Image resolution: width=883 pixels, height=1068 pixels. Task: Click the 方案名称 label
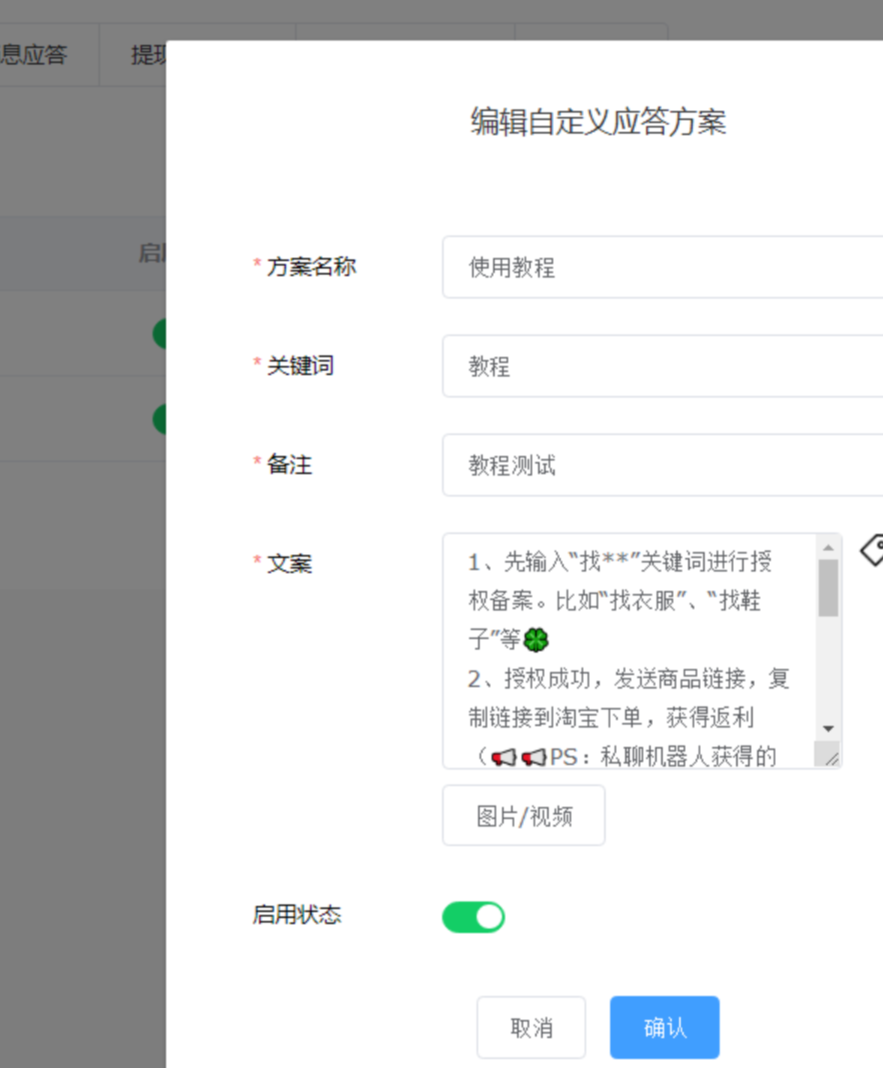pos(311,266)
